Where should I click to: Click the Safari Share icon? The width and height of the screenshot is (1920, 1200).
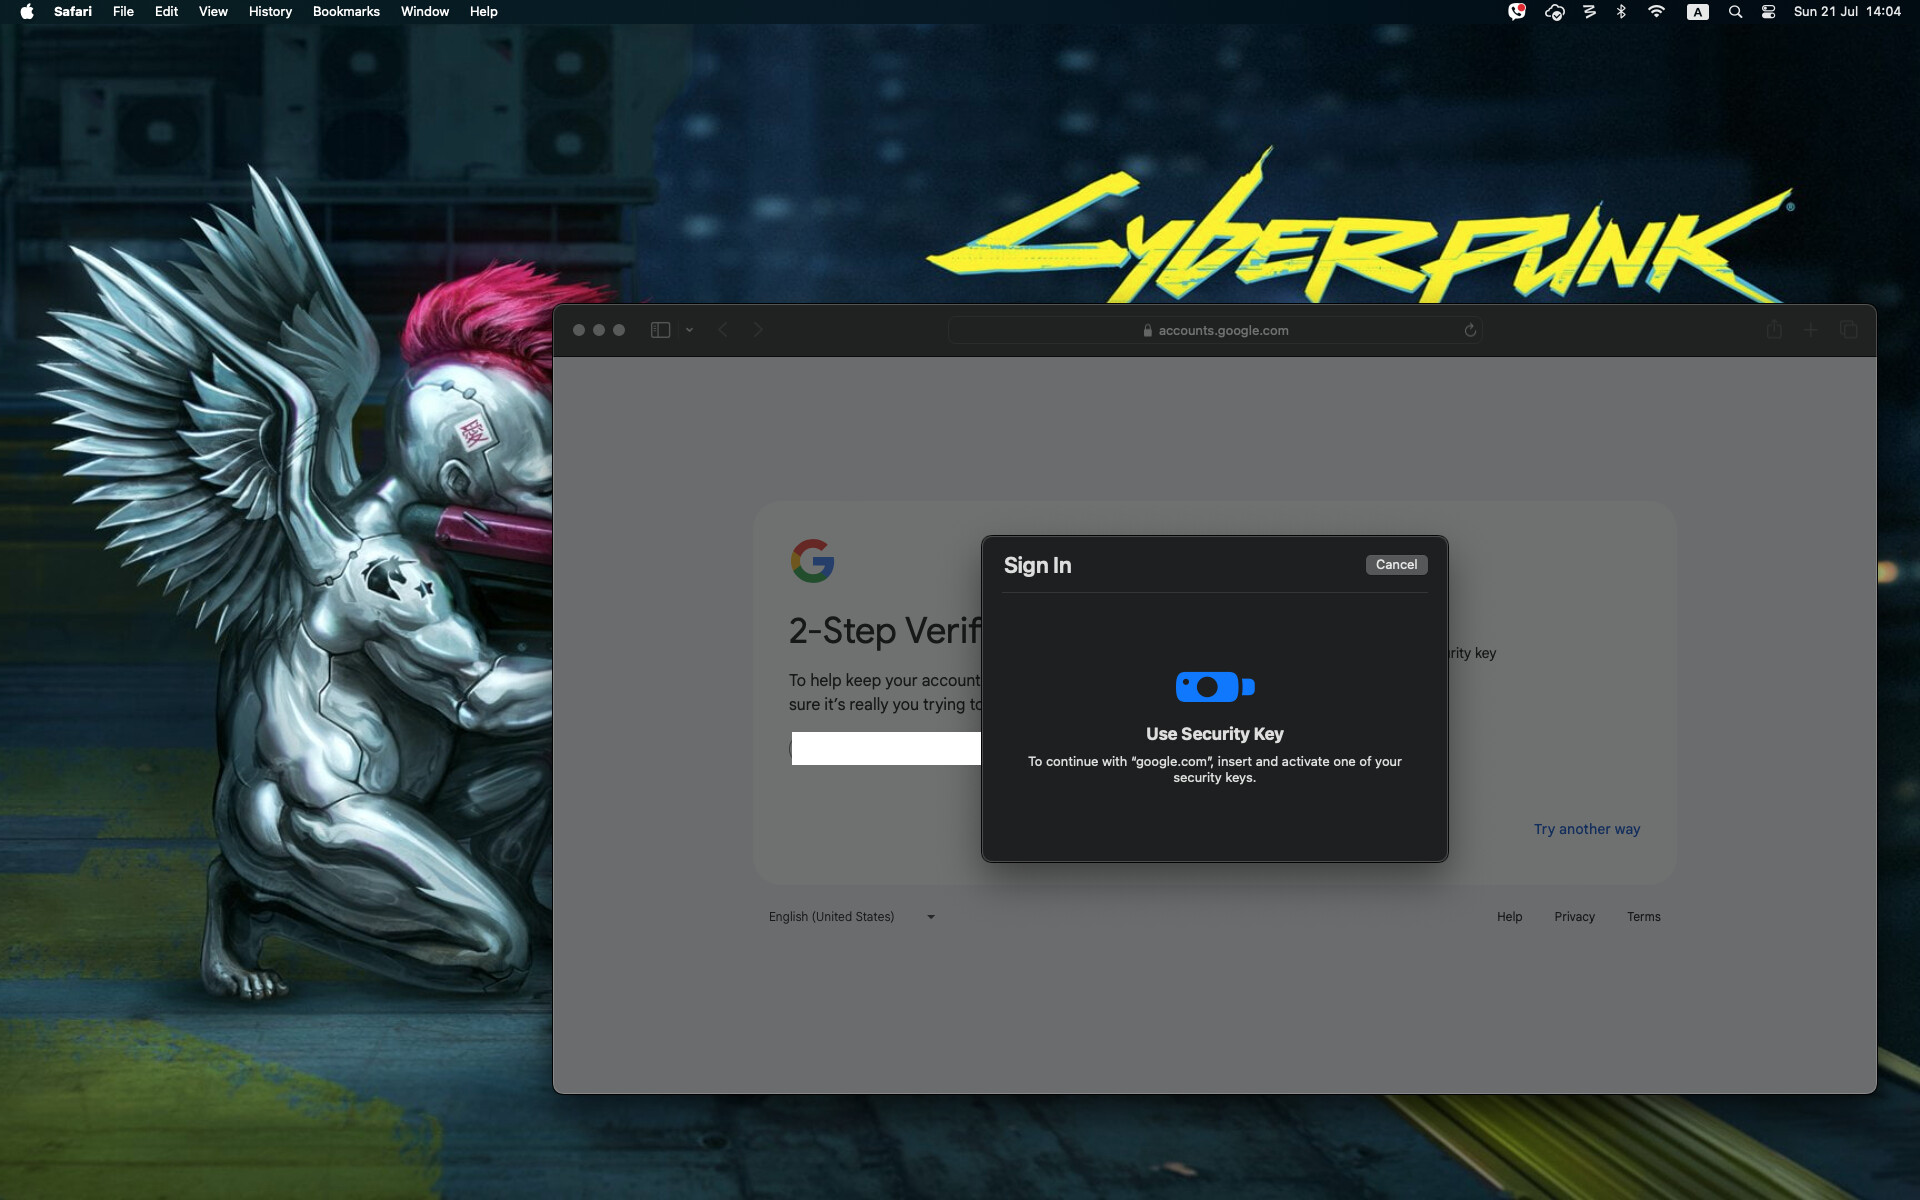pos(1774,330)
